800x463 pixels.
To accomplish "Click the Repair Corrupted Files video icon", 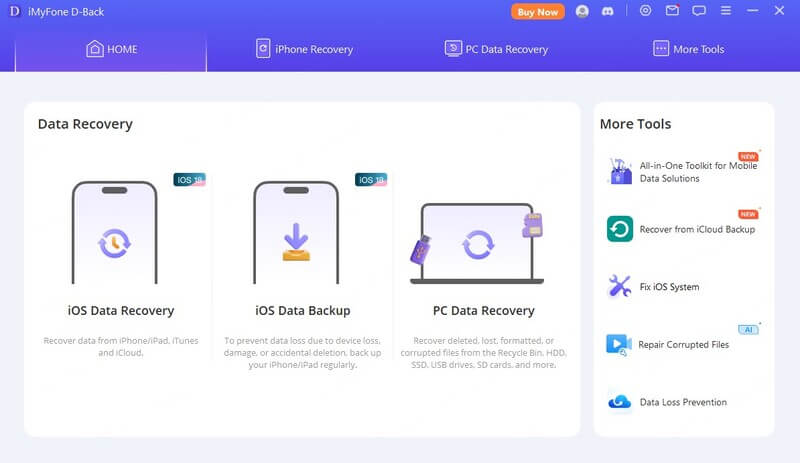I will pos(618,345).
